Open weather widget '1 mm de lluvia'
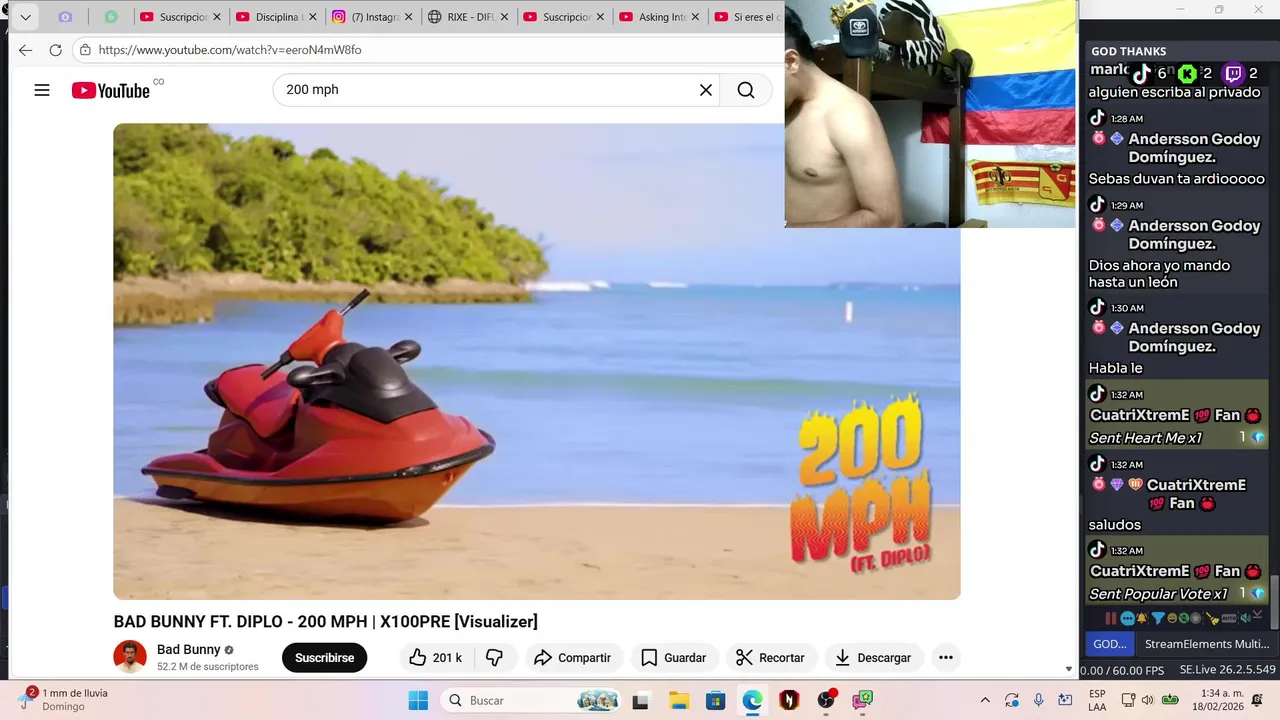The width and height of the screenshot is (1280, 720). (63, 699)
